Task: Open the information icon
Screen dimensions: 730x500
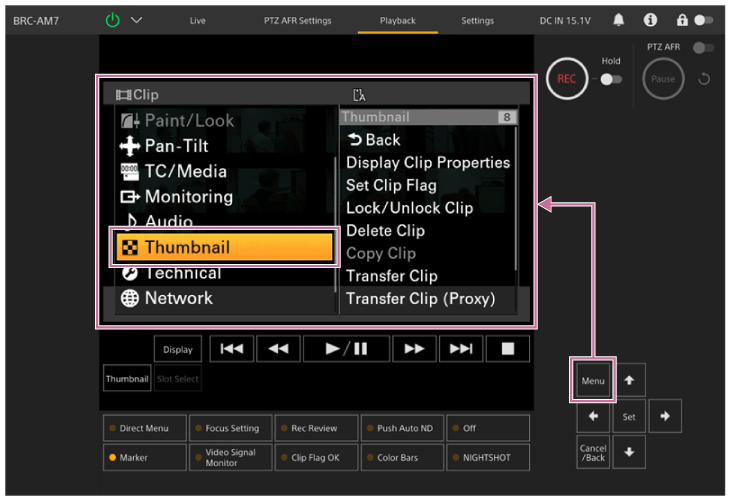Action: click(650, 20)
